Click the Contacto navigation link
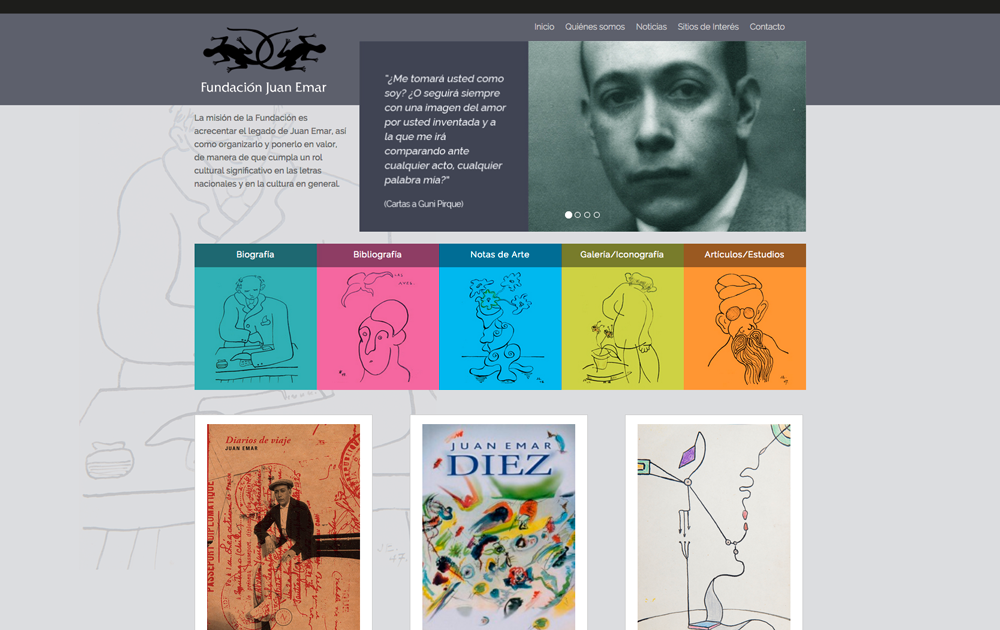 tap(767, 27)
